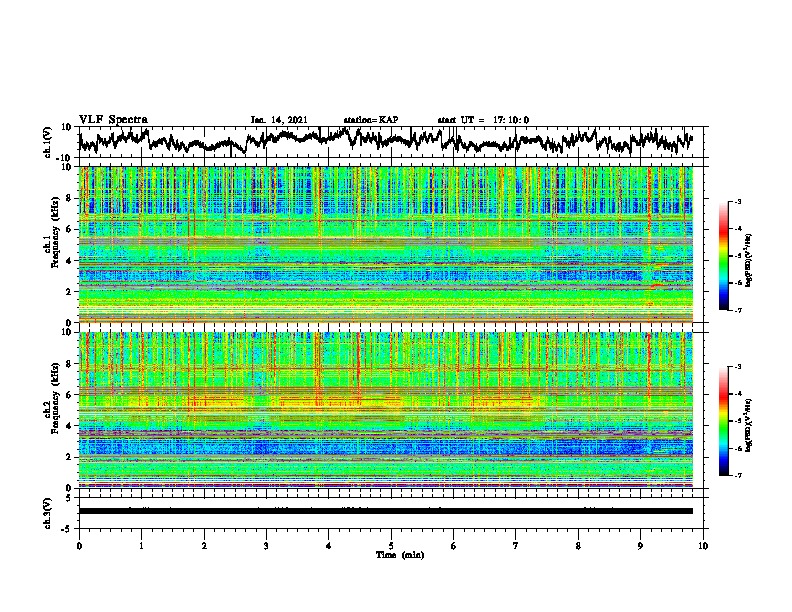Click the ch.2 color scale bar
The width and height of the screenshot is (792, 612).
pyautogui.click(x=724, y=421)
